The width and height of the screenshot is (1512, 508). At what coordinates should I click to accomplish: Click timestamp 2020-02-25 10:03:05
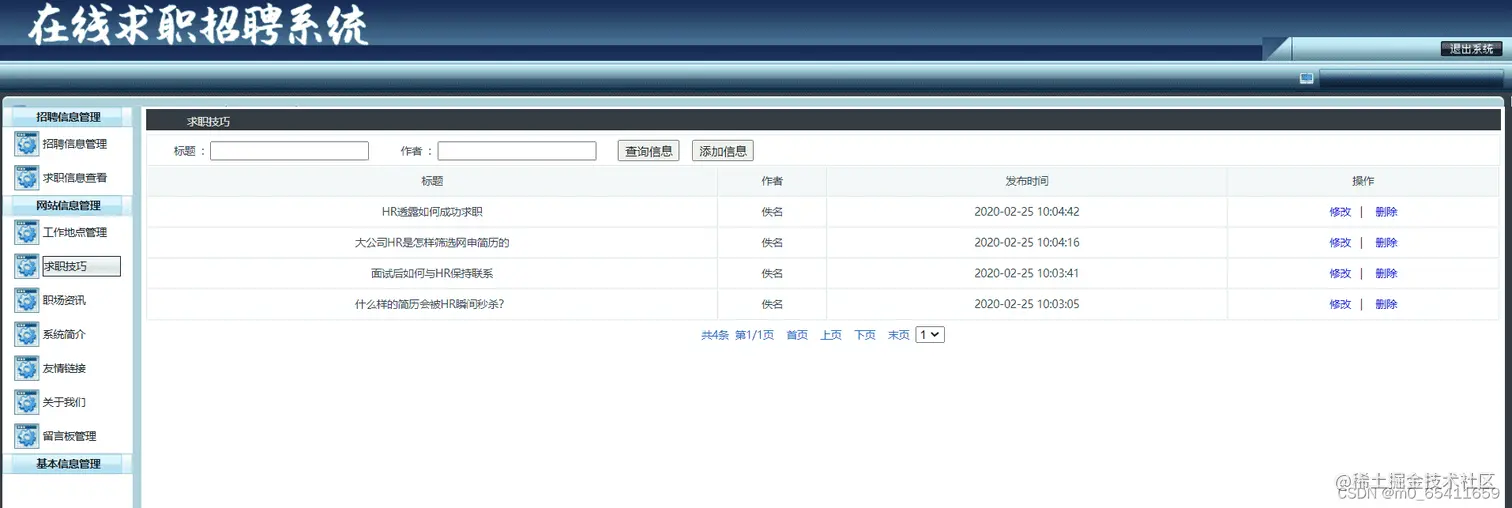pos(1027,305)
